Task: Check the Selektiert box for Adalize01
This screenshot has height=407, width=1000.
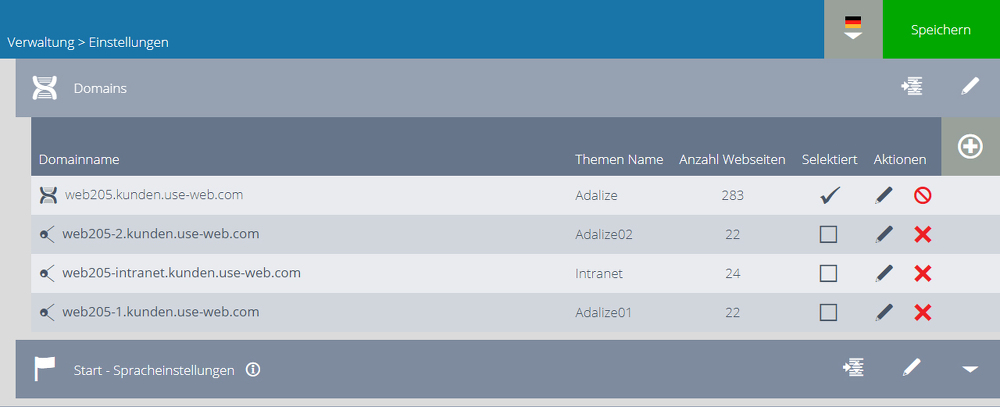Action: (x=828, y=312)
